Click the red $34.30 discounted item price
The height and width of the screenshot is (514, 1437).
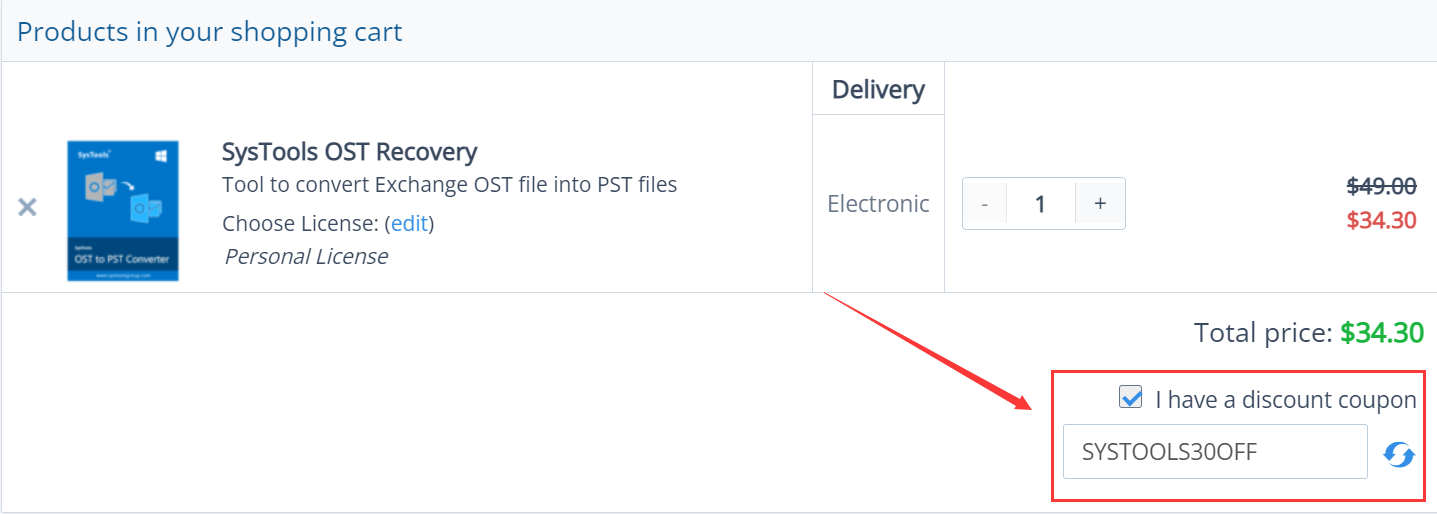coord(1382,220)
